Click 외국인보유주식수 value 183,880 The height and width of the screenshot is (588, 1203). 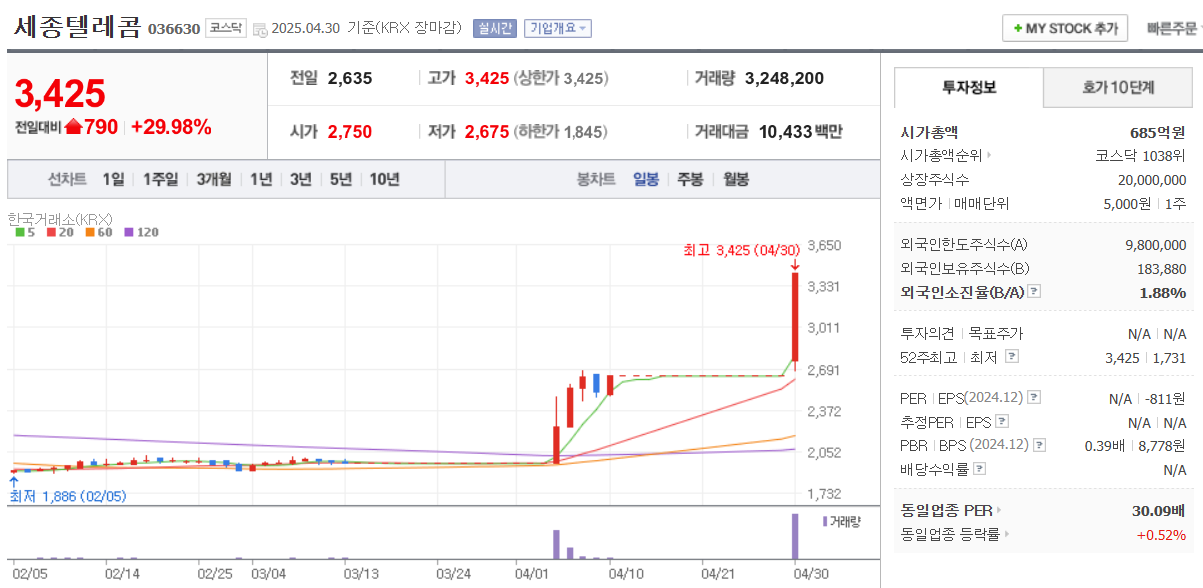[x=1161, y=269]
